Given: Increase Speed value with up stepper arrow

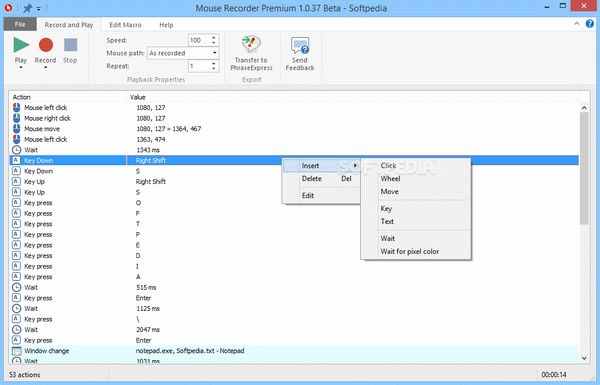Looking at the screenshot, I should (x=214, y=37).
